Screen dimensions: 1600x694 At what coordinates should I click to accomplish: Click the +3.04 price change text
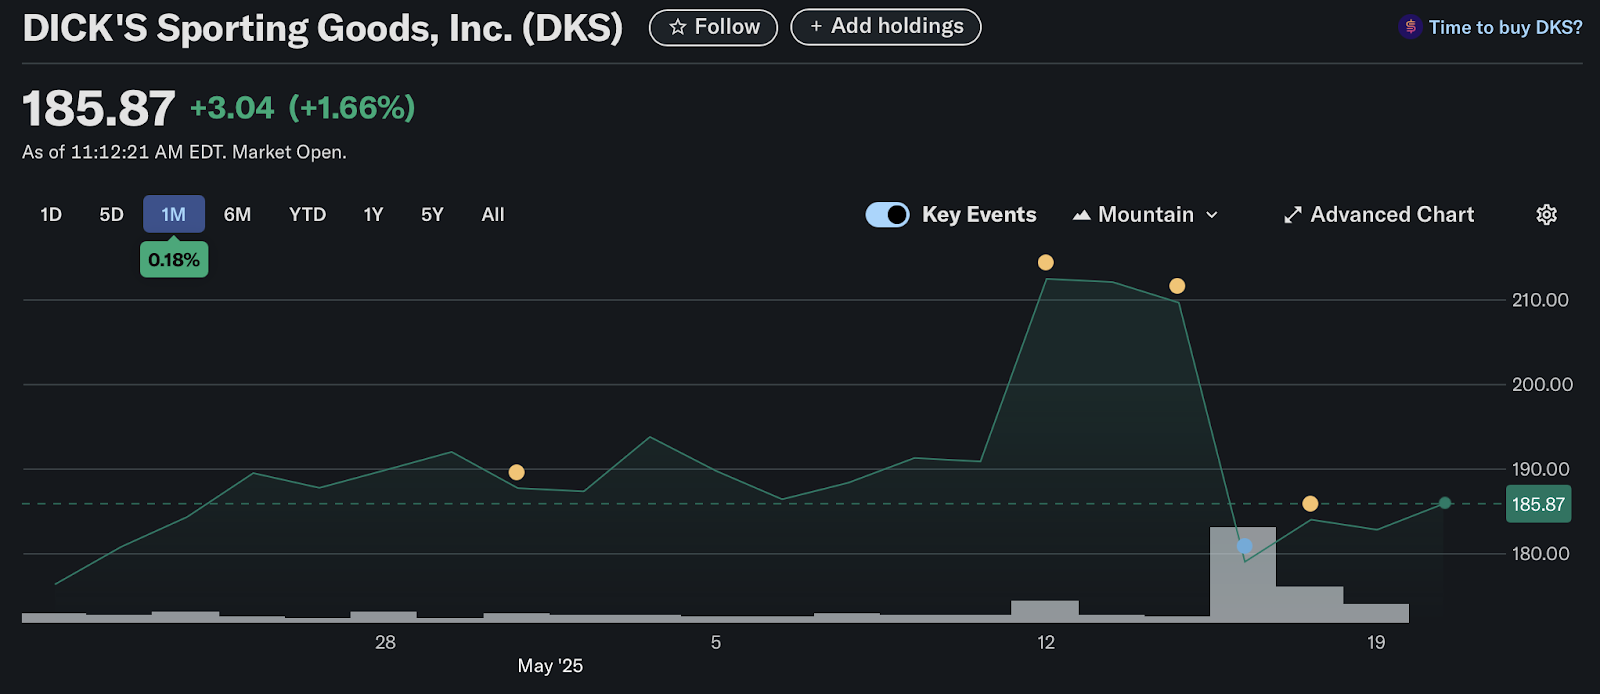click(232, 108)
